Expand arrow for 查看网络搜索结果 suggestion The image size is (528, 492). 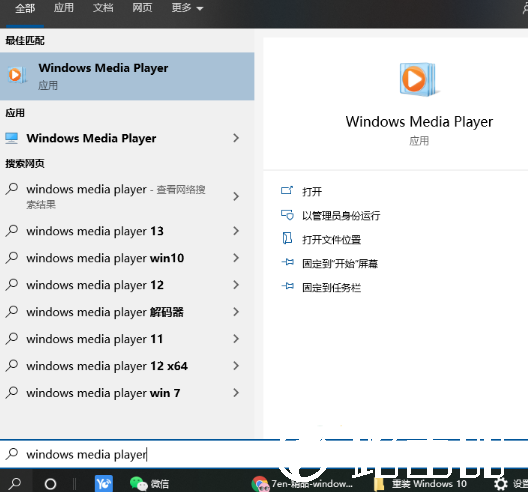pos(236,196)
